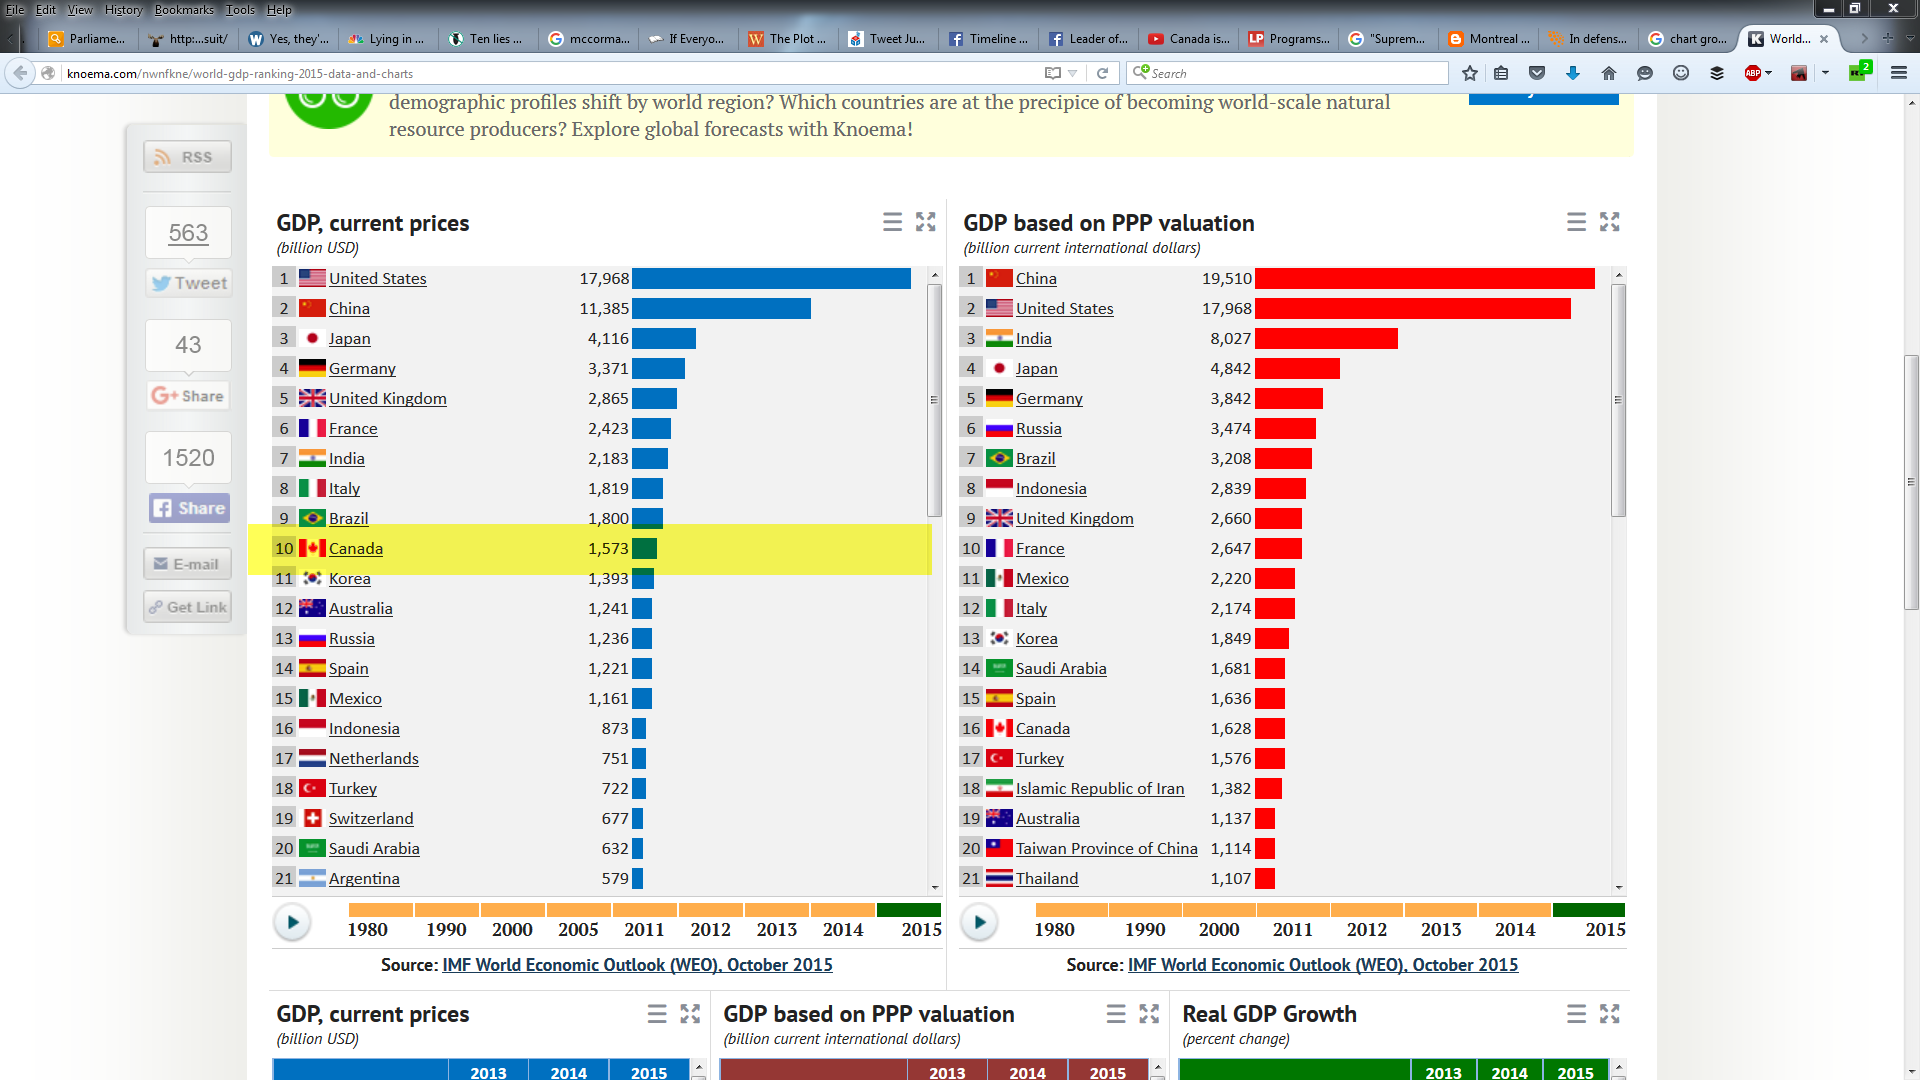Open IMF World Economic Outlook source link
Image resolution: width=1920 pixels, height=1080 pixels.
tap(637, 965)
